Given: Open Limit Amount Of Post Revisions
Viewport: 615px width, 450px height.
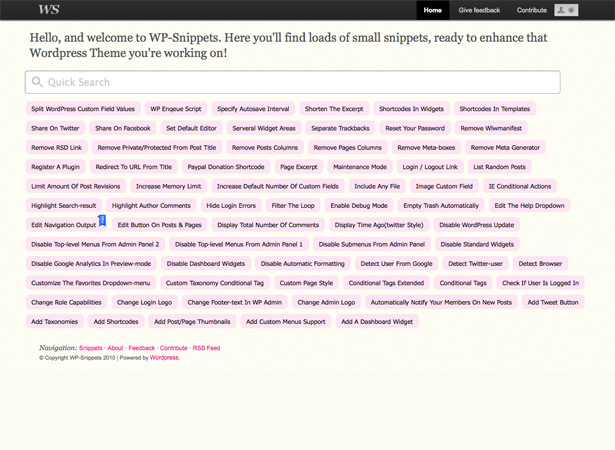Looking at the screenshot, I should [x=76, y=186].
